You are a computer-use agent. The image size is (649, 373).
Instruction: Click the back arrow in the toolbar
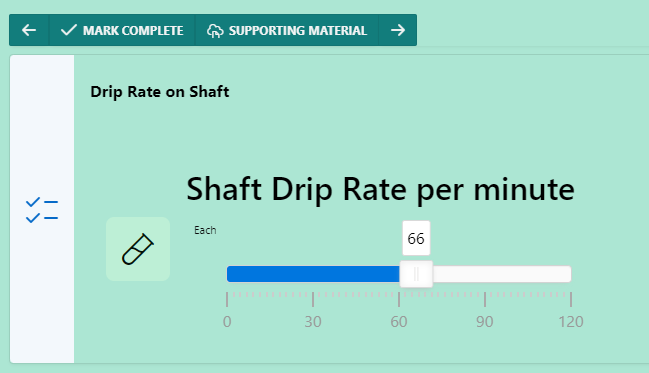pyautogui.click(x=29, y=30)
